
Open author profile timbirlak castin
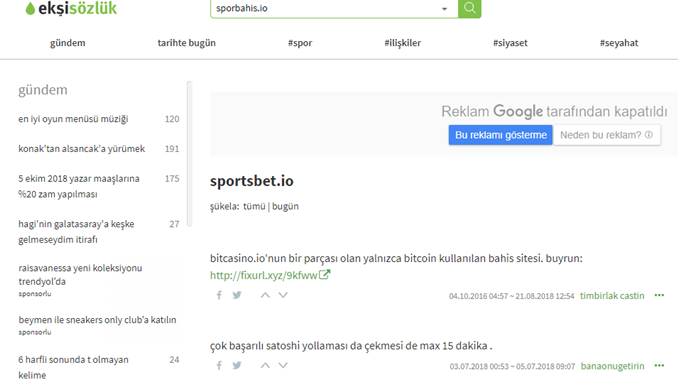[x=612, y=296]
